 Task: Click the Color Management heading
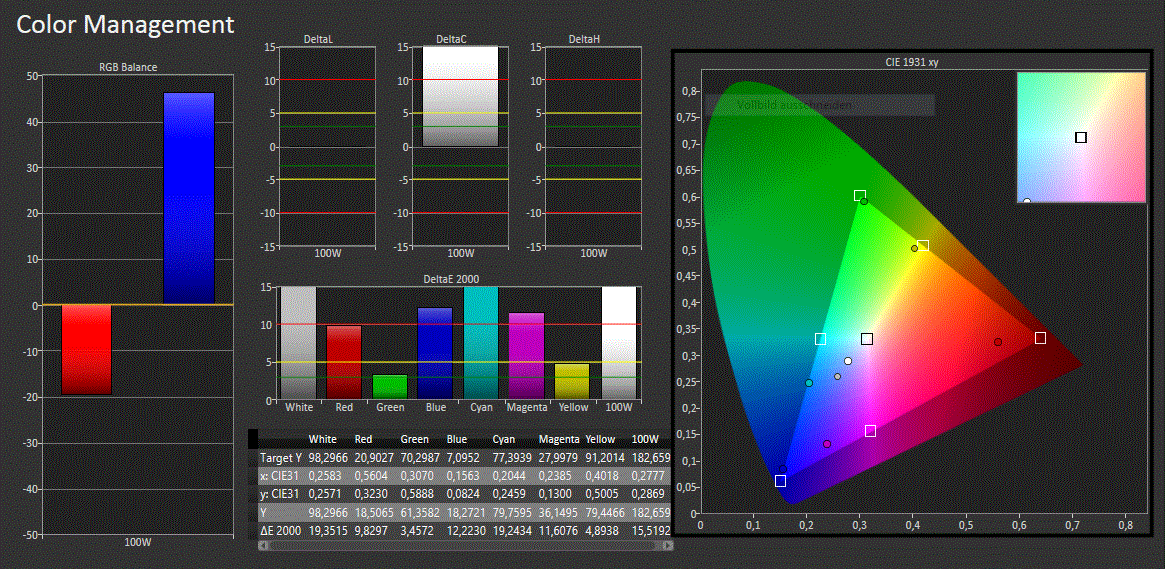[126, 24]
